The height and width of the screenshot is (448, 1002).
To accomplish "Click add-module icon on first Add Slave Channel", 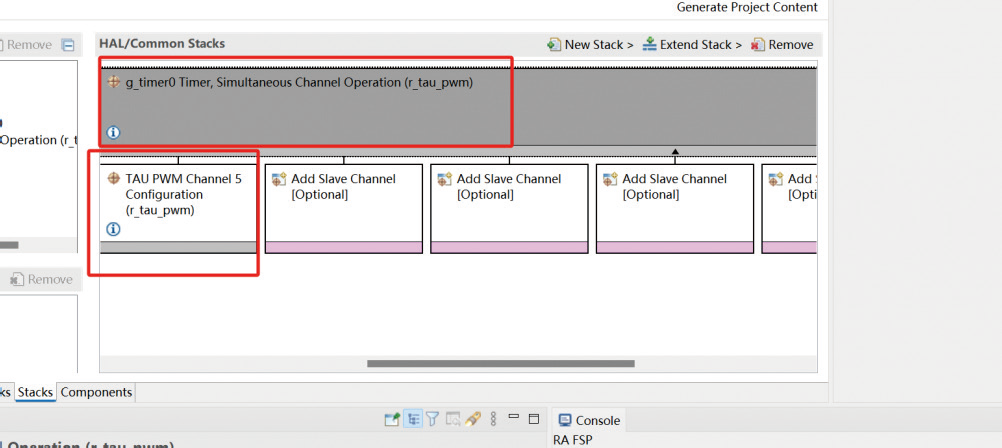I will (279, 180).
